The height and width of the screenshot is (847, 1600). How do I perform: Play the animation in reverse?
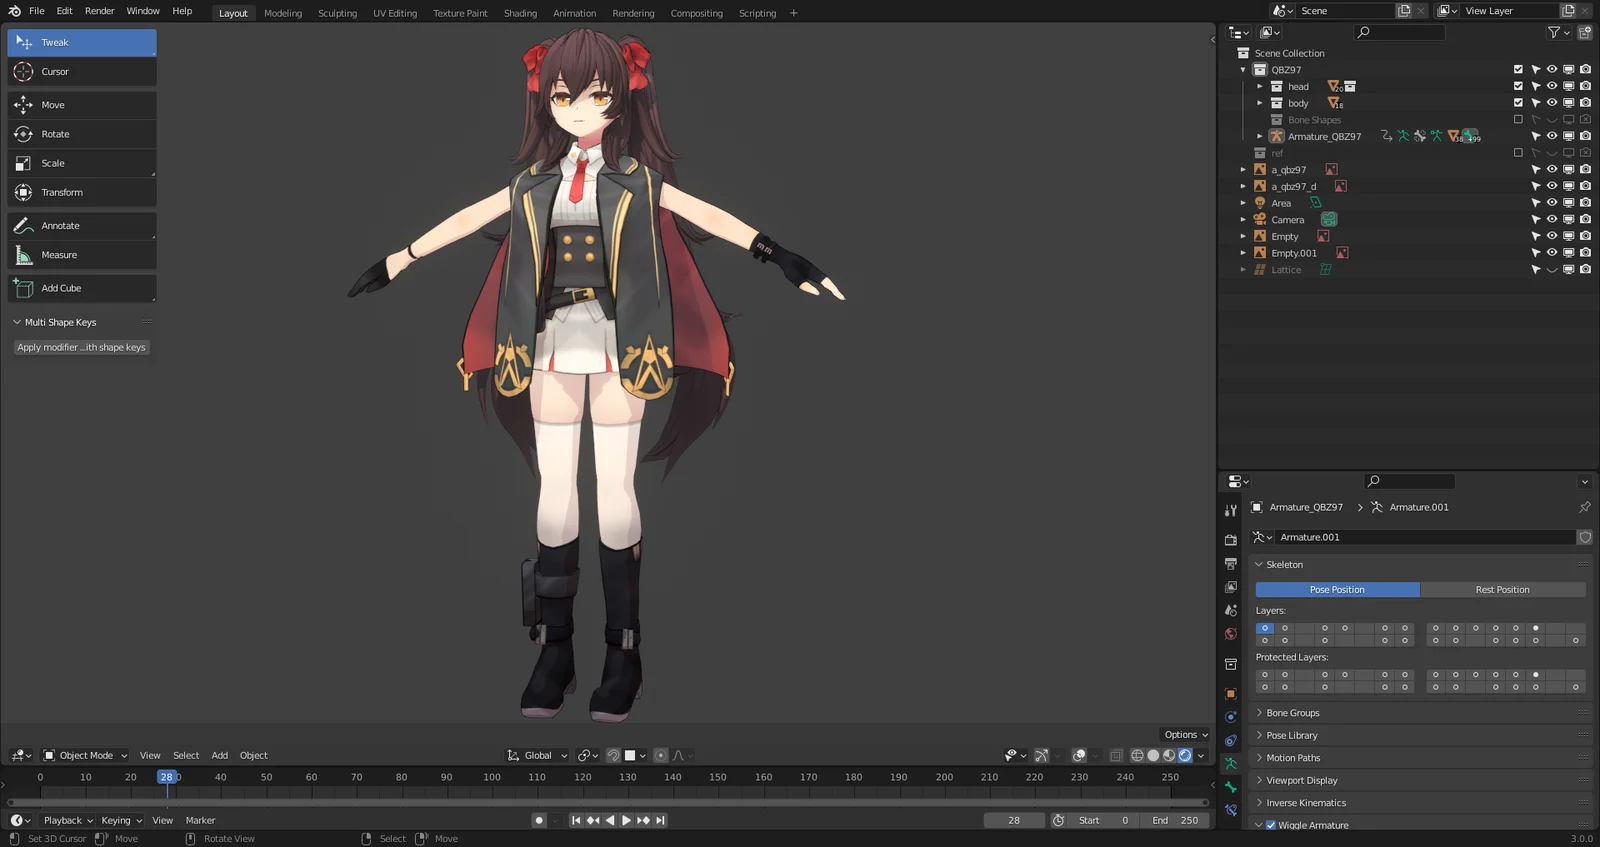click(x=610, y=820)
